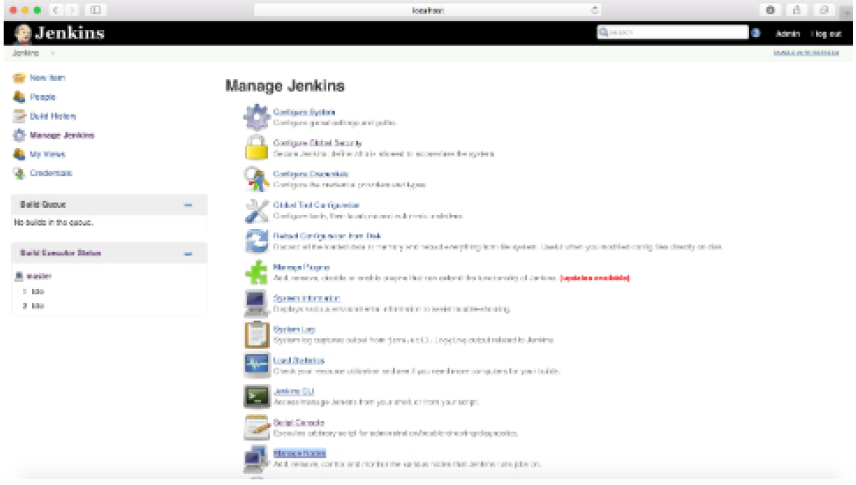
Task: Open the System Log link
Action: 294,329
